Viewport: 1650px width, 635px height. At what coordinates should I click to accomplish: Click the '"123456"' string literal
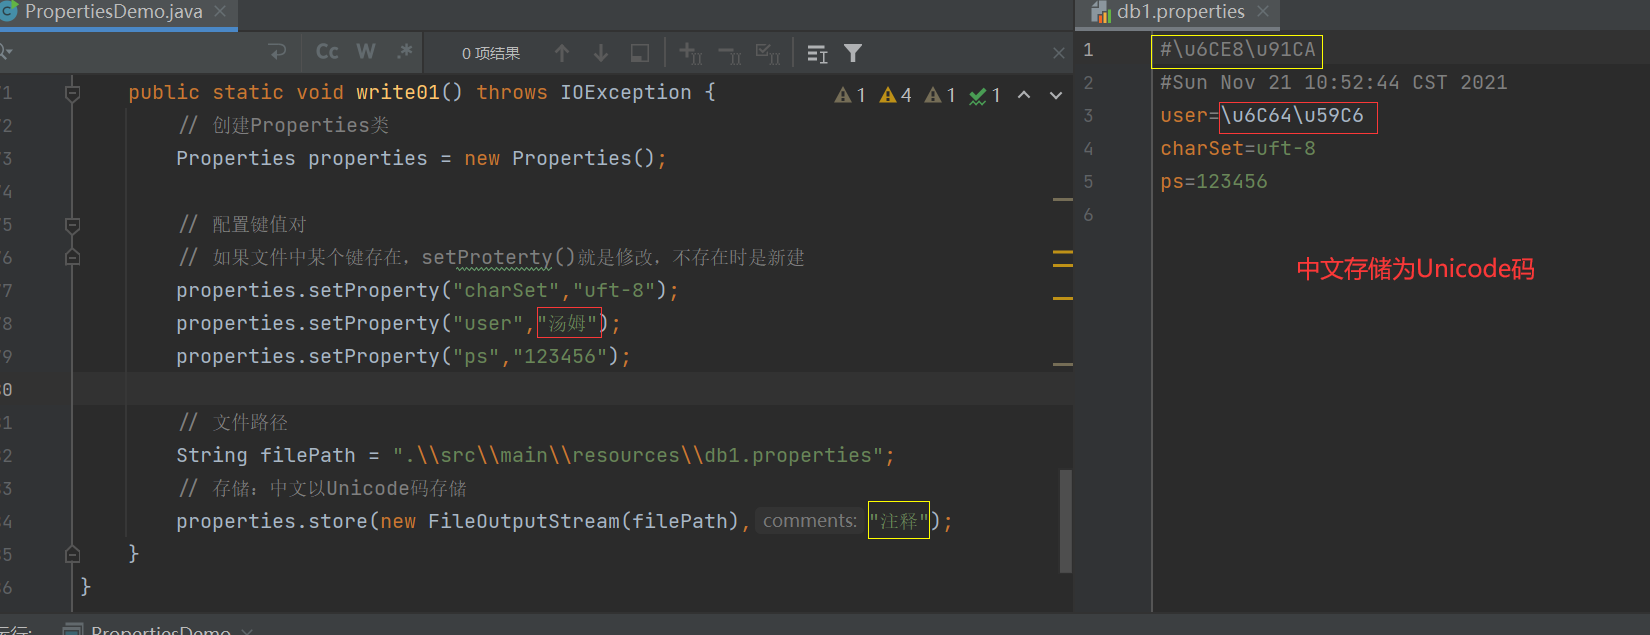560,356
